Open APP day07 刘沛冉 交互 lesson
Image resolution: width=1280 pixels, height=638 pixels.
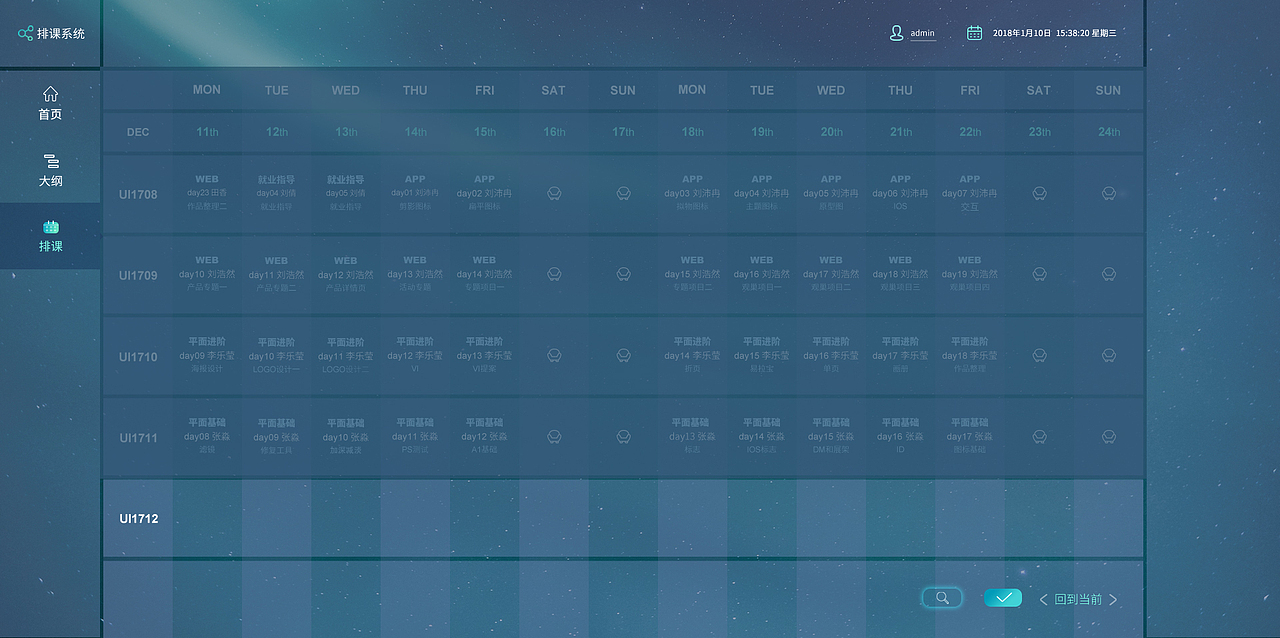970,193
